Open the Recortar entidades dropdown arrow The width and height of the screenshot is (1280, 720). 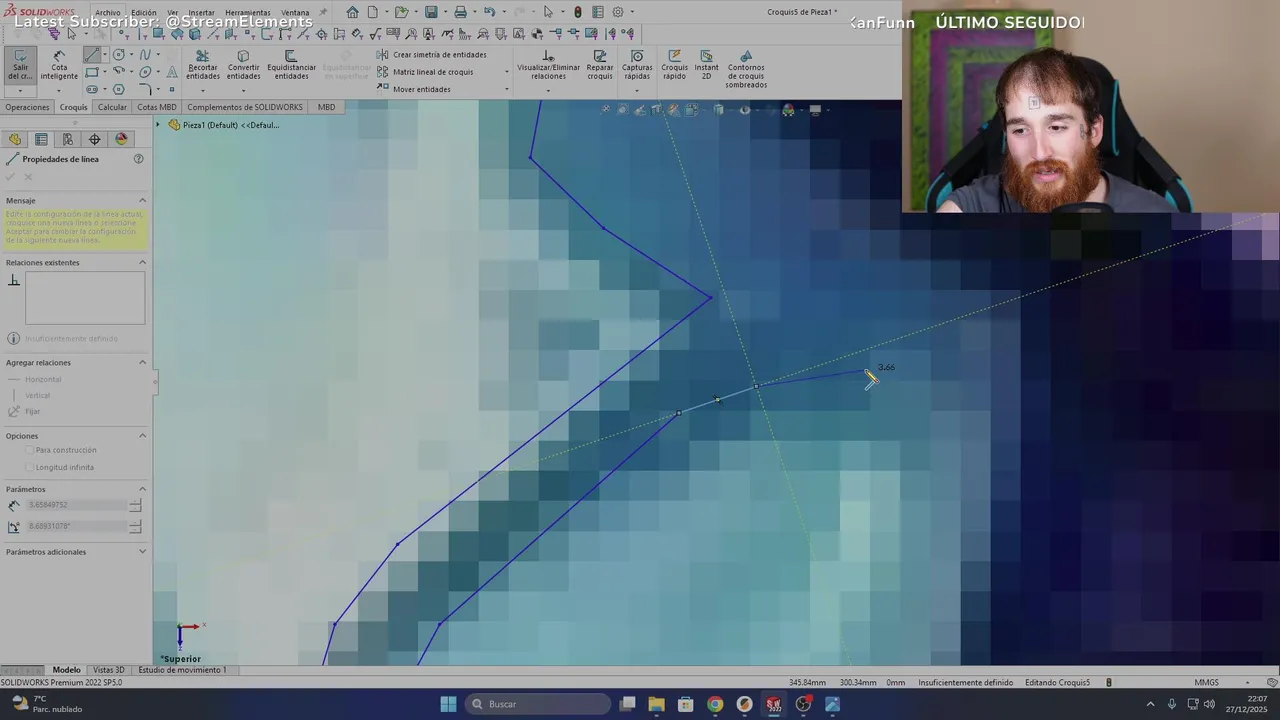pyautogui.click(x=202, y=90)
